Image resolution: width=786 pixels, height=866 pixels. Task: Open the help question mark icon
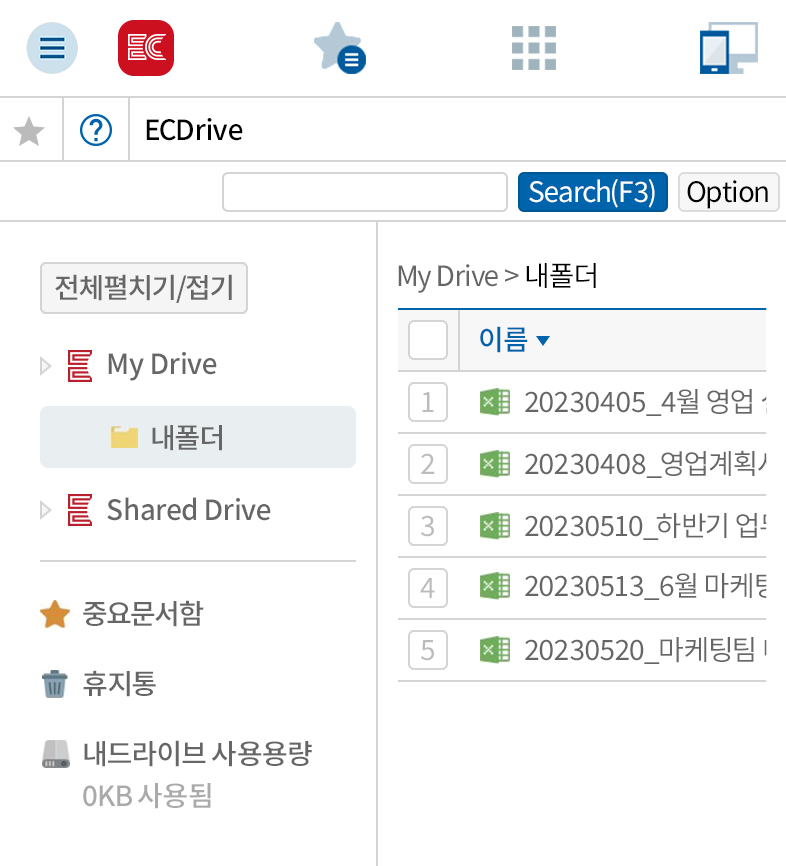[x=96, y=130]
